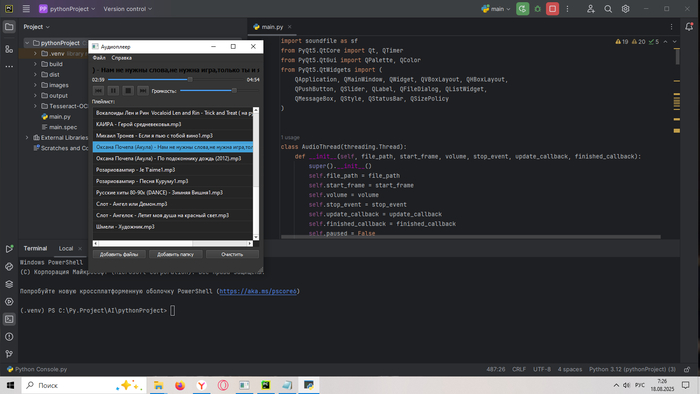Open the Version control dropdown

coord(128,9)
